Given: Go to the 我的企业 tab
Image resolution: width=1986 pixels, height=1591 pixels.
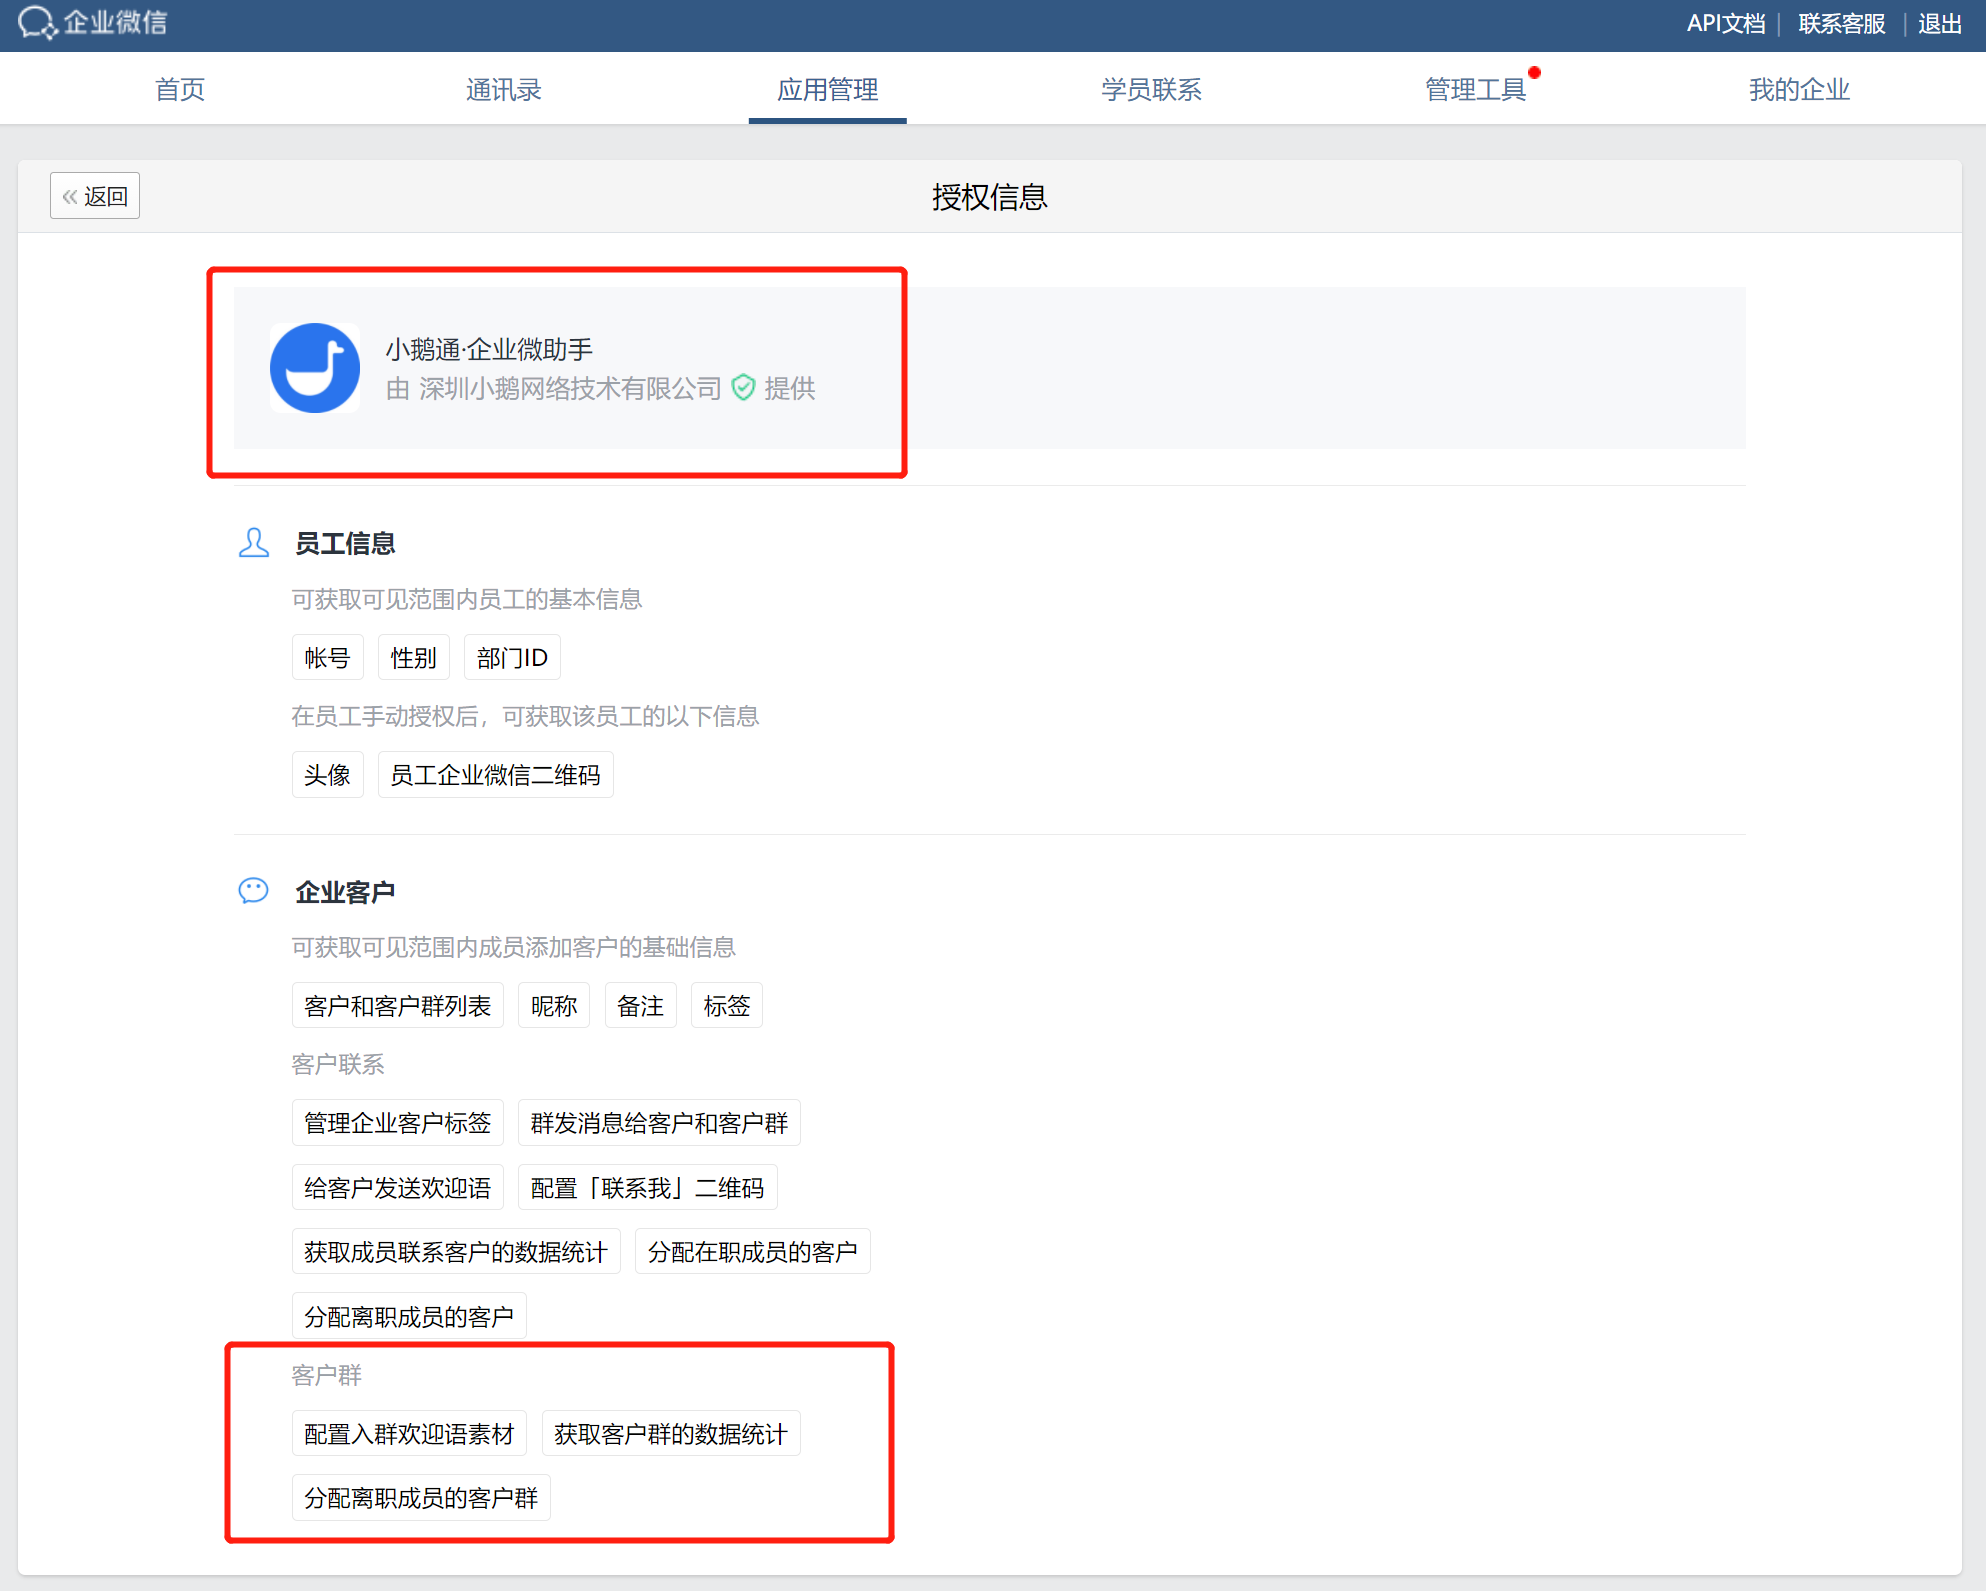Looking at the screenshot, I should (x=1800, y=89).
